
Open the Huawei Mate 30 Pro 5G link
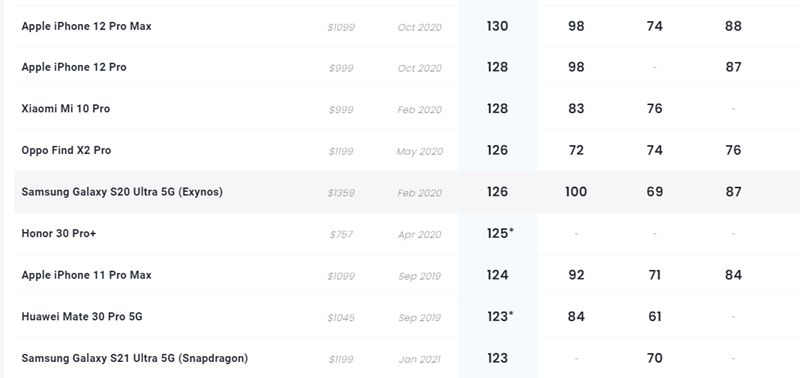click(82, 317)
